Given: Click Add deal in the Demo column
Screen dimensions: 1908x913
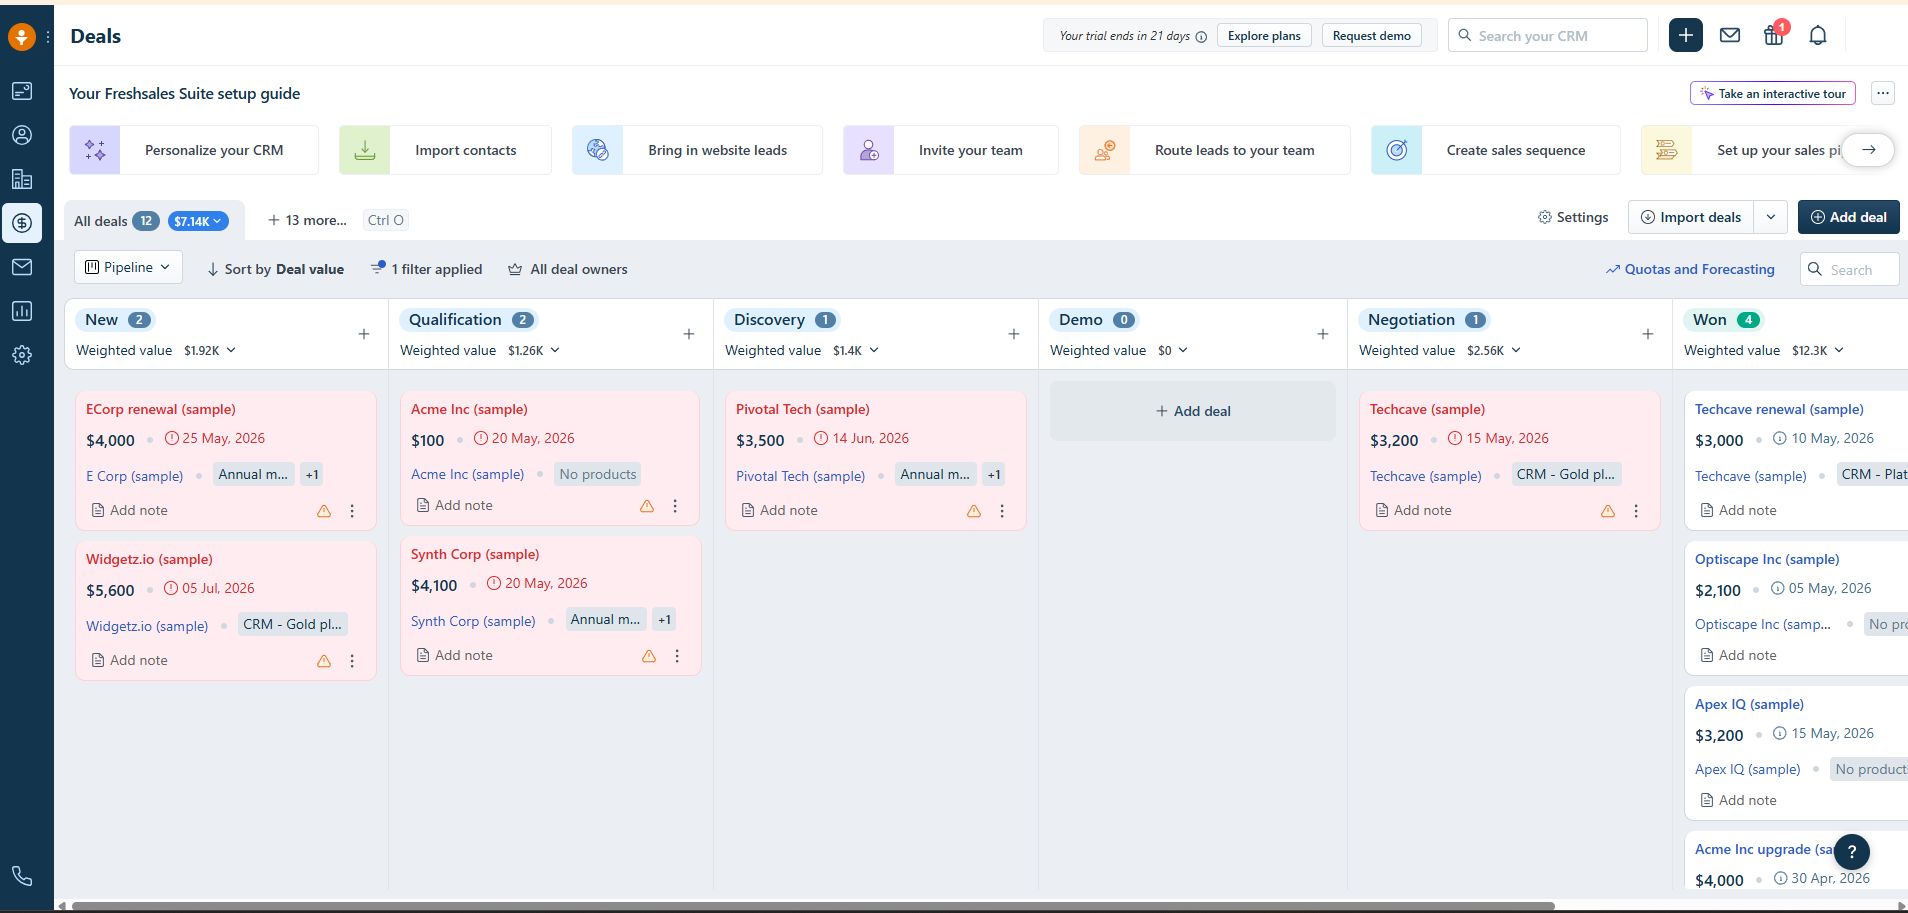Looking at the screenshot, I should [x=1193, y=411].
